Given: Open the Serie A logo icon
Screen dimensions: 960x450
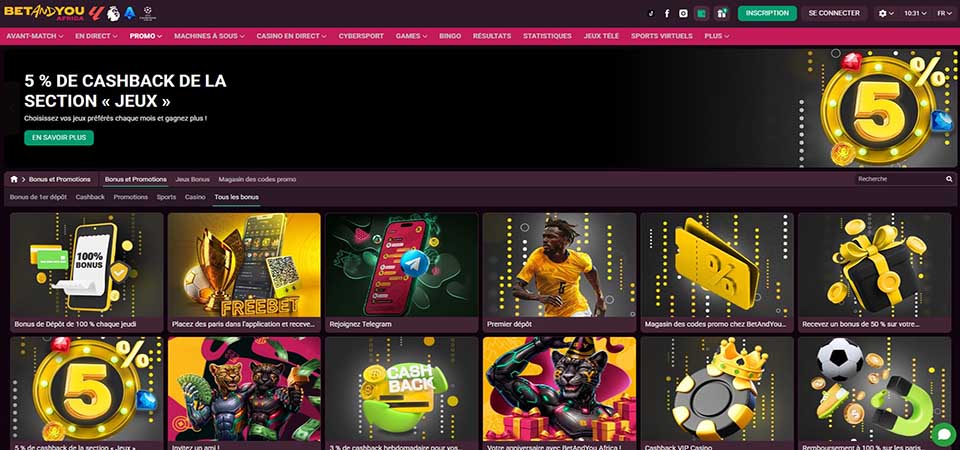Looking at the screenshot, I should [x=130, y=13].
